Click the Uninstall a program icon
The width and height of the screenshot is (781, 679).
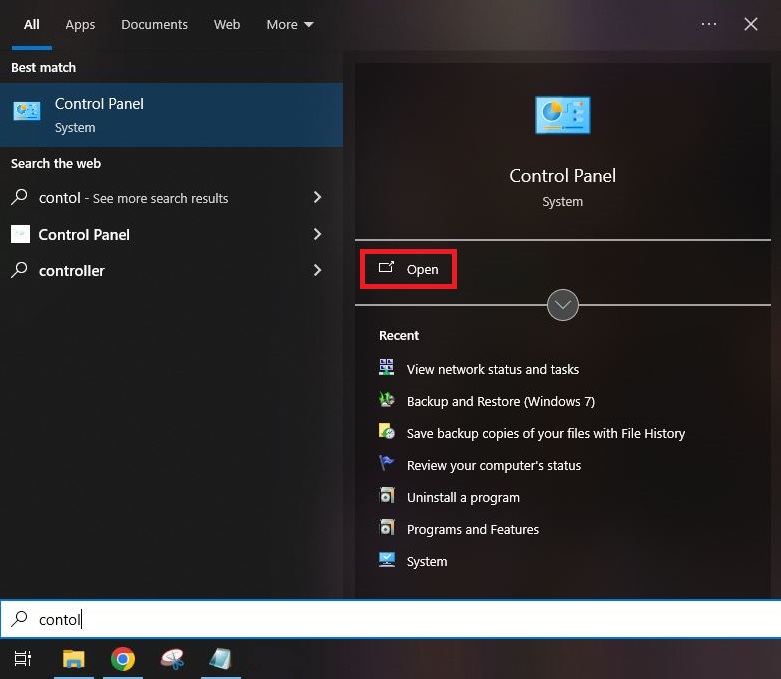pos(387,495)
